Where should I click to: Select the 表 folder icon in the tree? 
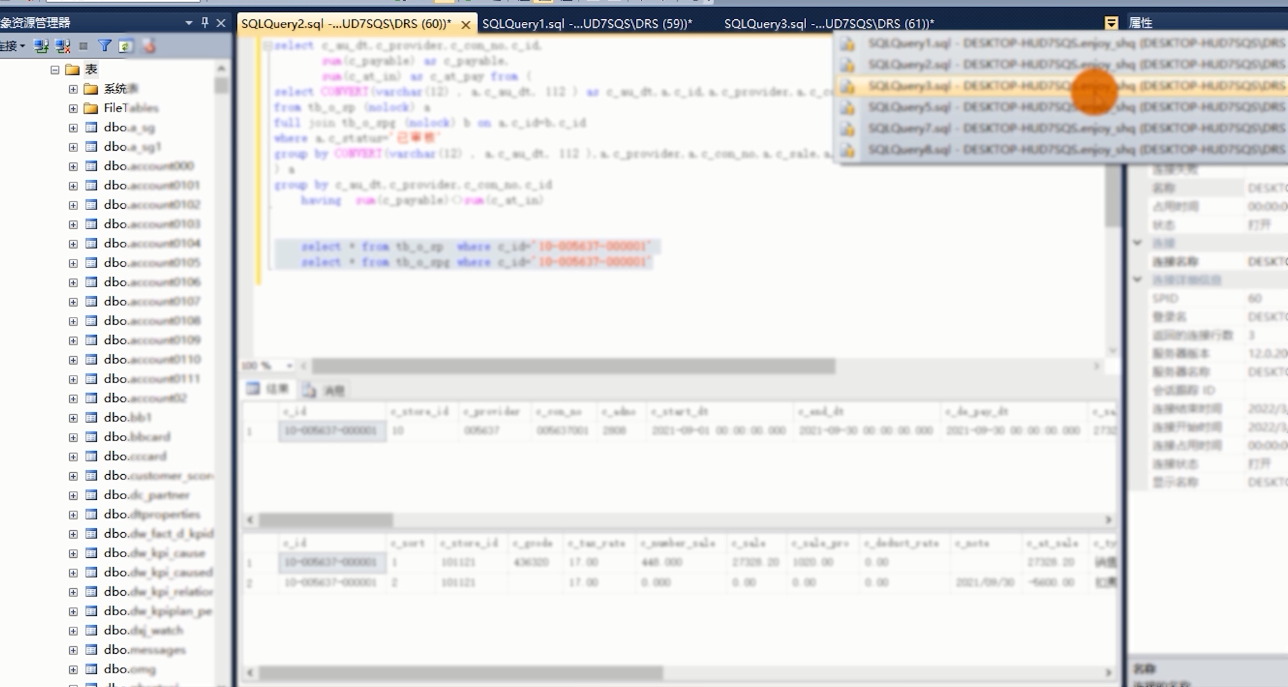[x=72, y=70]
